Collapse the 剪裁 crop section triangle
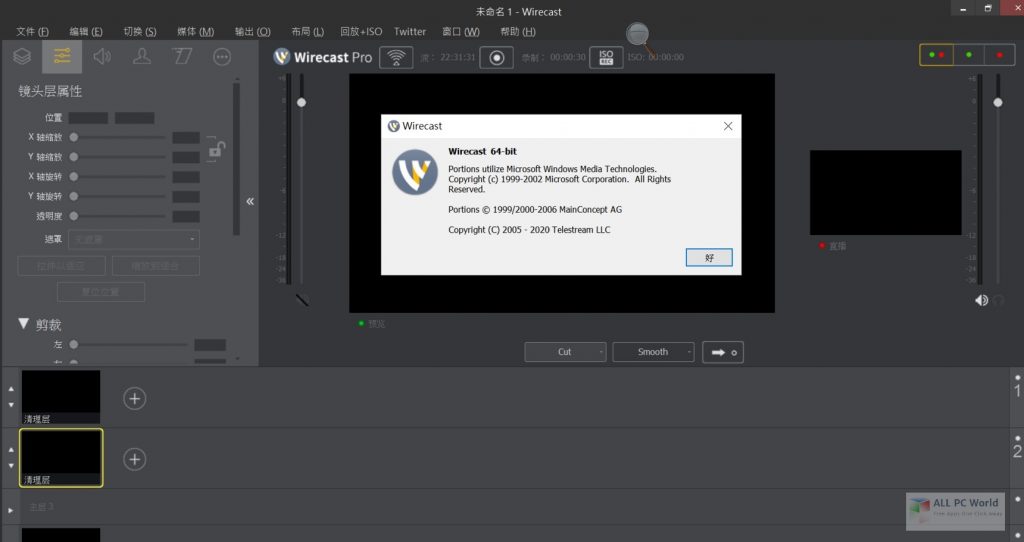1024x542 pixels. point(24,324)
